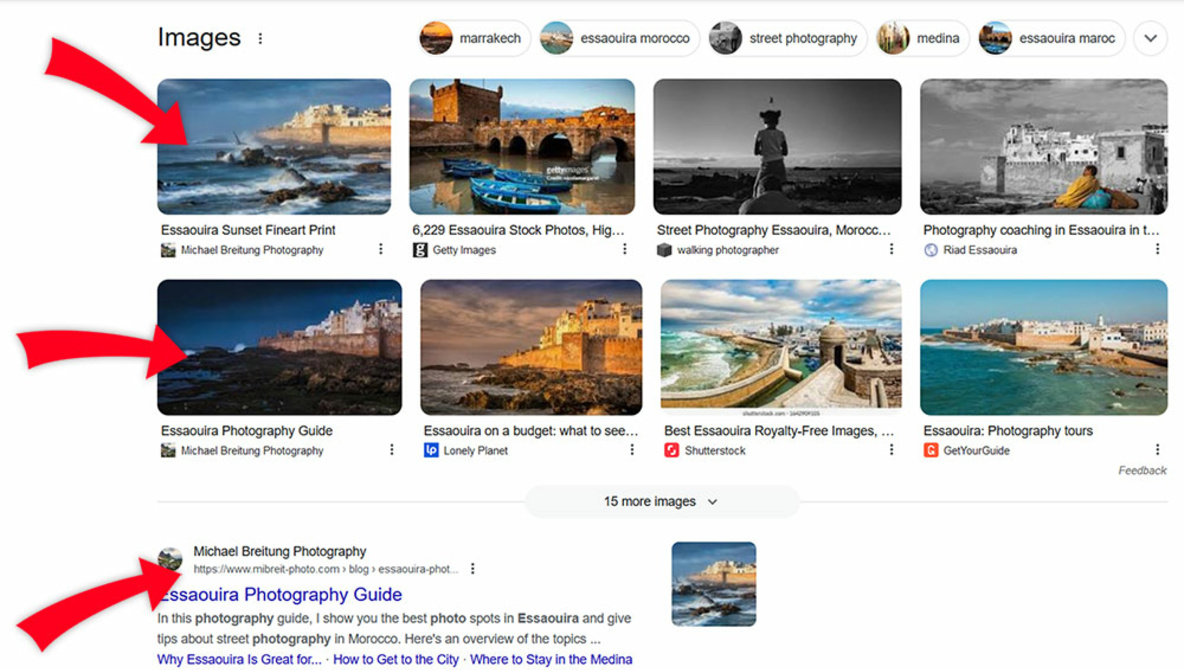Viewport: 1184px width, 670px height.
Task: Click three-dot menu for Essaouira Sunset Fineart Print
Action: coord(381,250)
